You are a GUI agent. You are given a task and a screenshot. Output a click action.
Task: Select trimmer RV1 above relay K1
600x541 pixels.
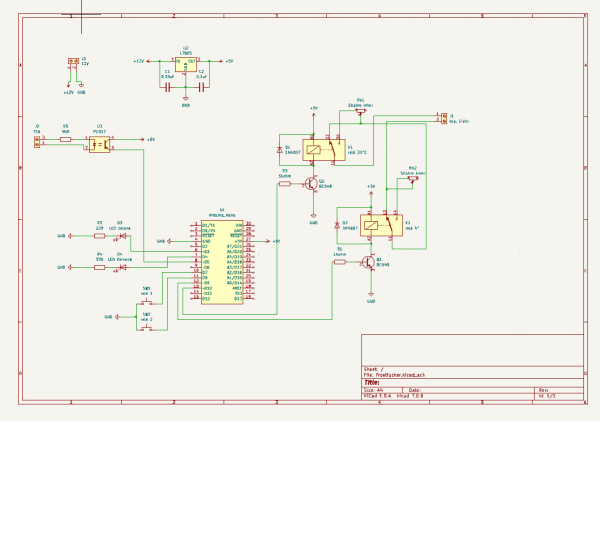point(360,112)
